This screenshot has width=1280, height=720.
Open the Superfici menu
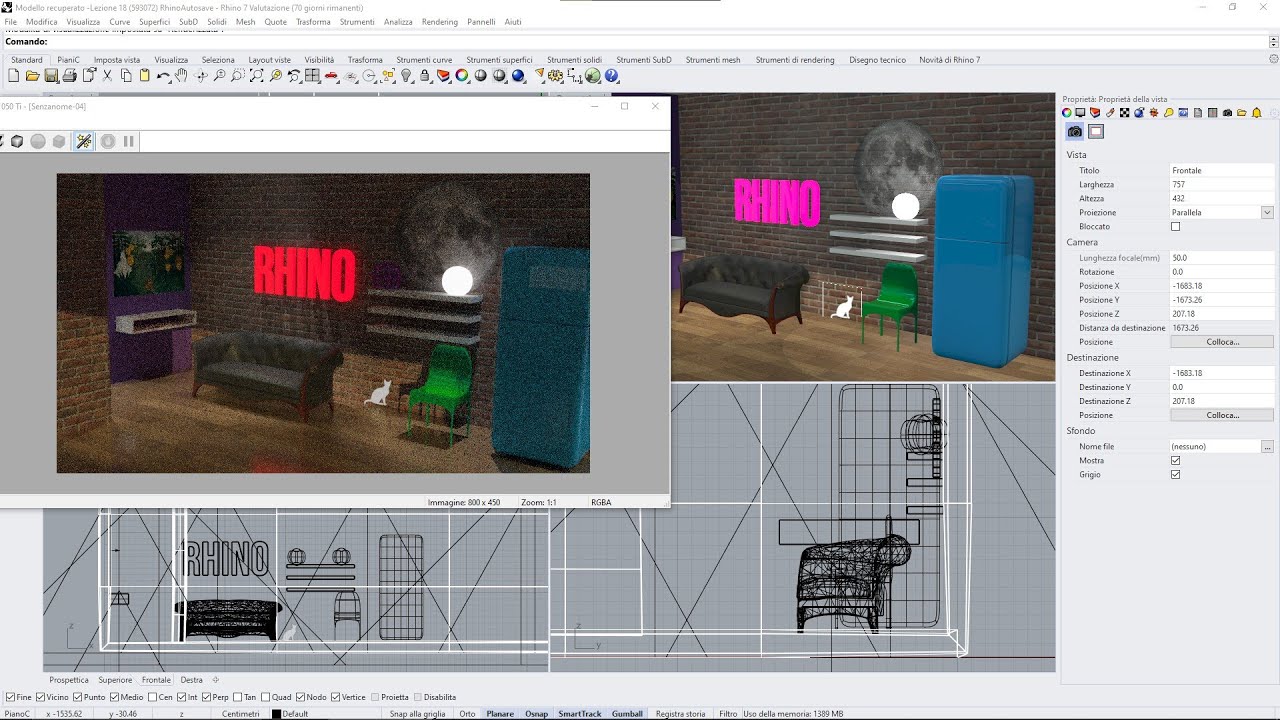tap(154, 22)
